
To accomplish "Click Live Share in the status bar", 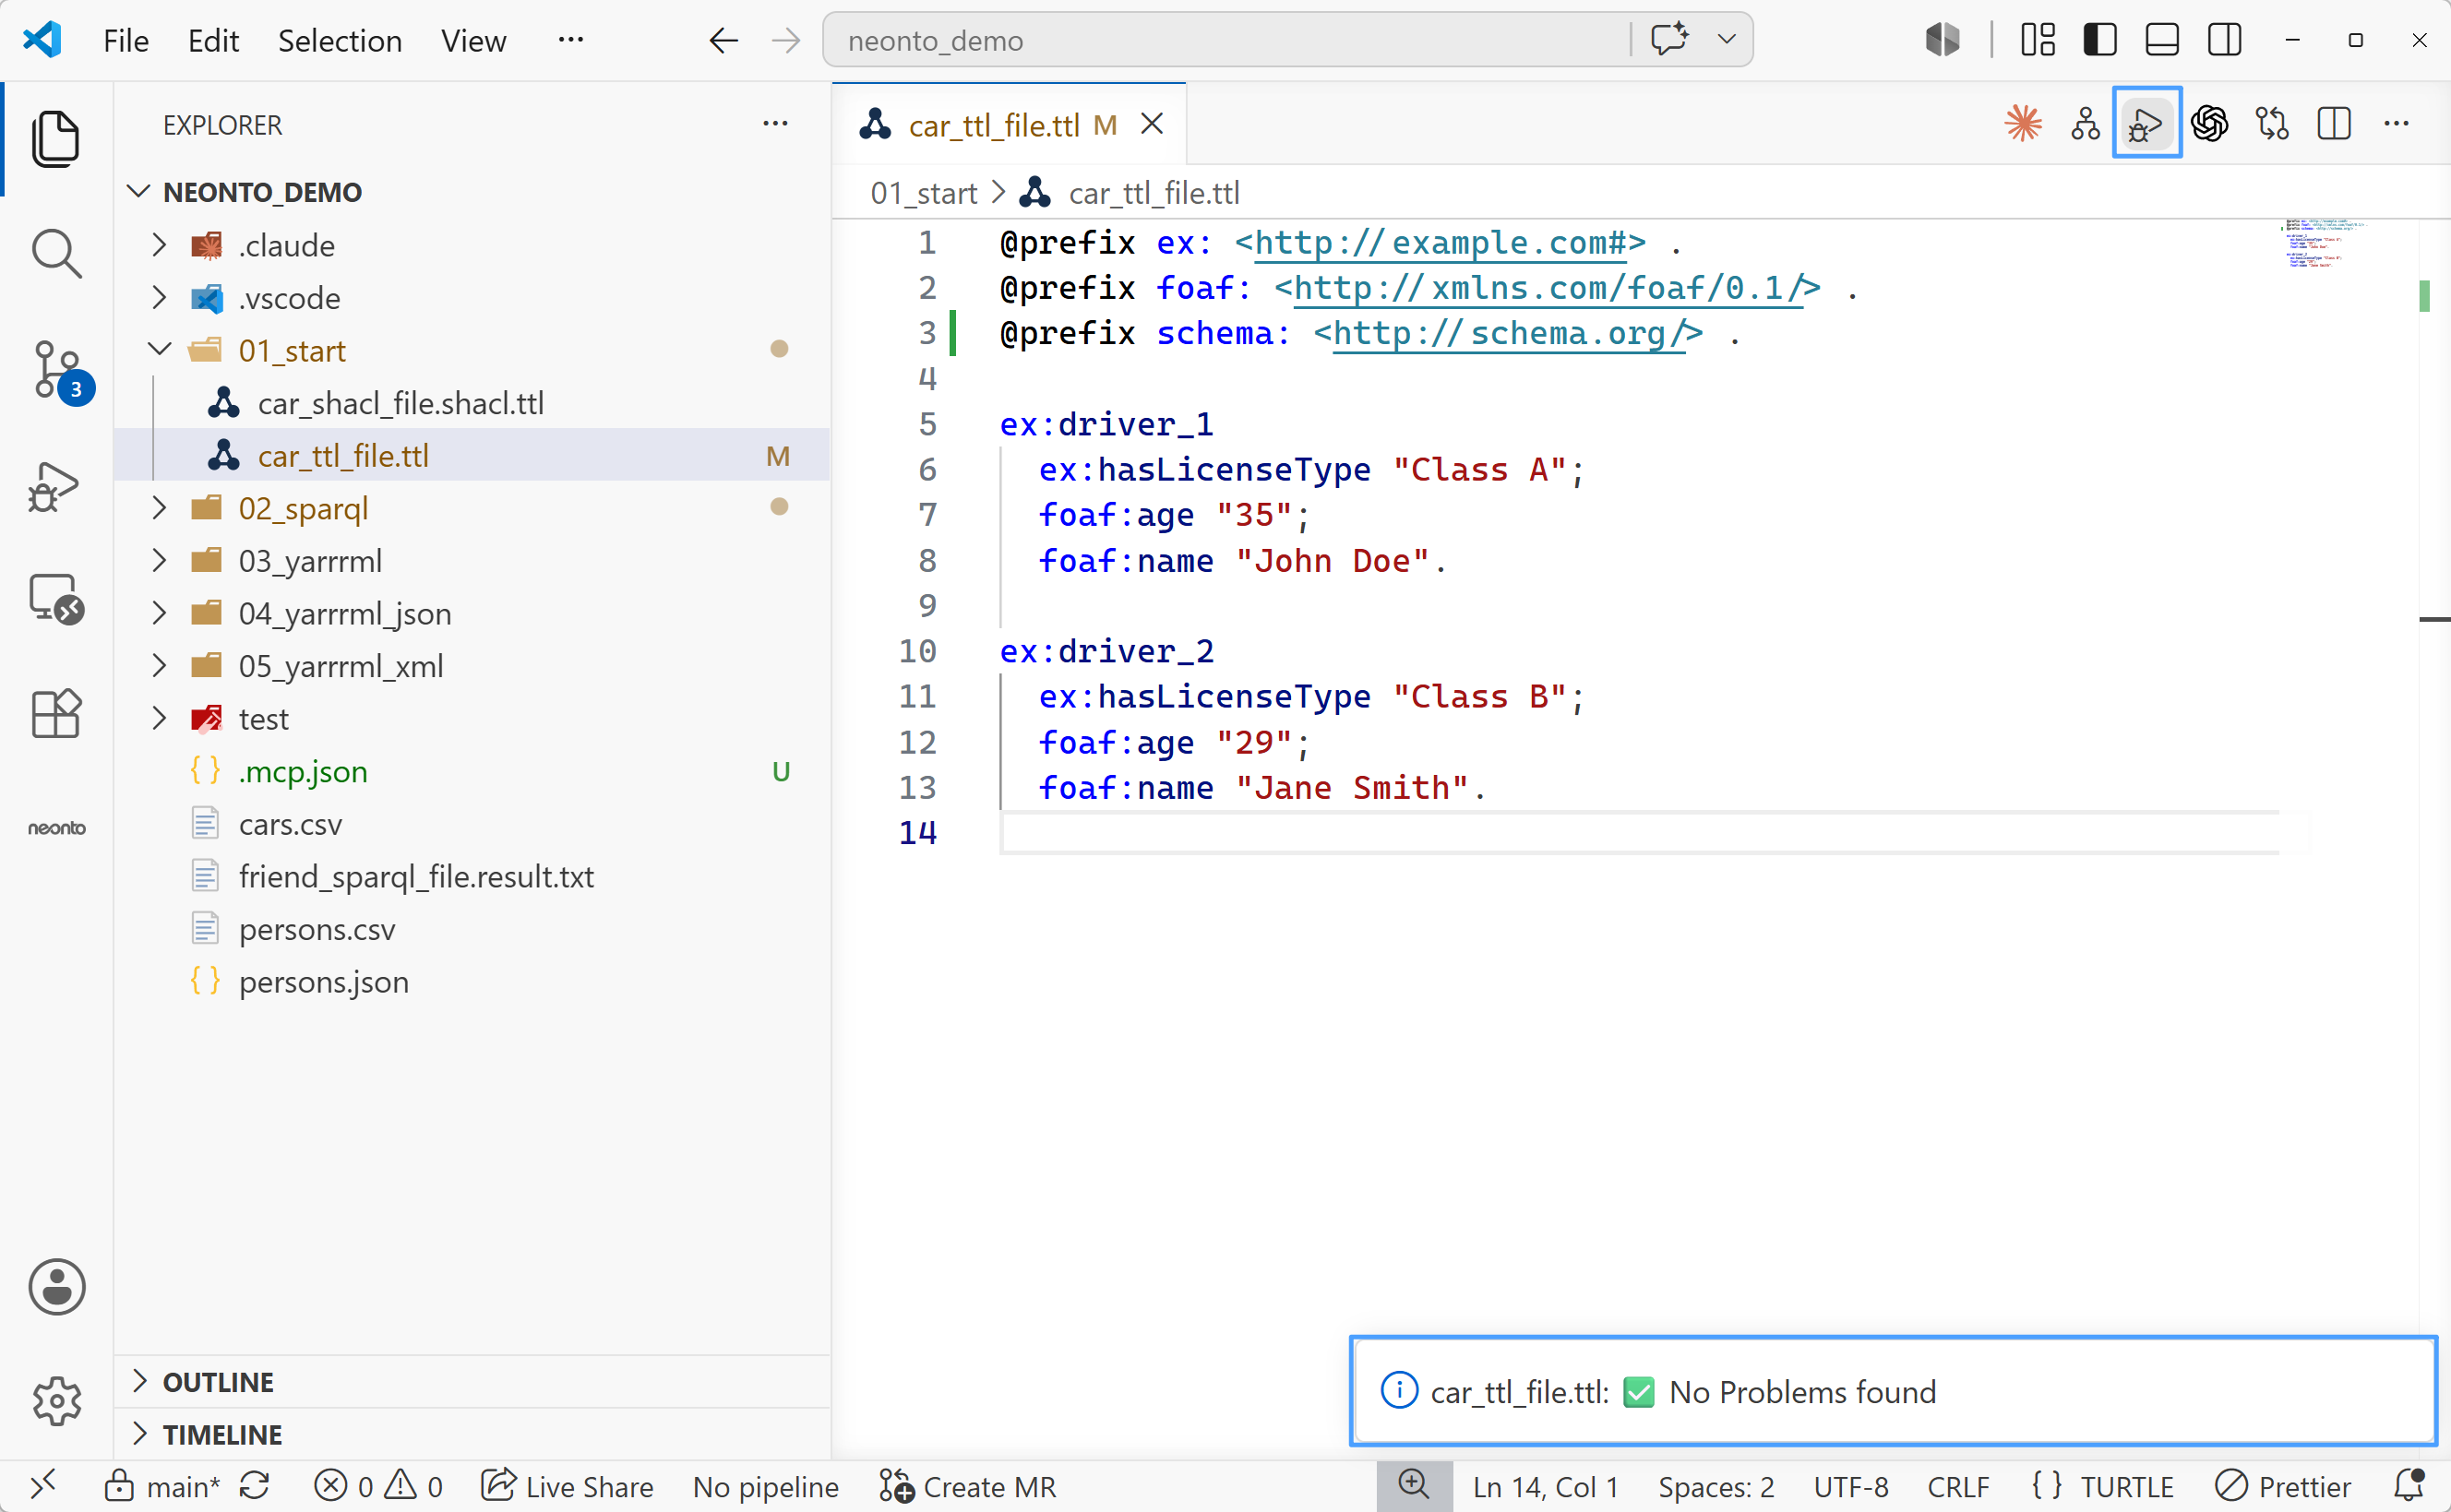I will 566,1487.
